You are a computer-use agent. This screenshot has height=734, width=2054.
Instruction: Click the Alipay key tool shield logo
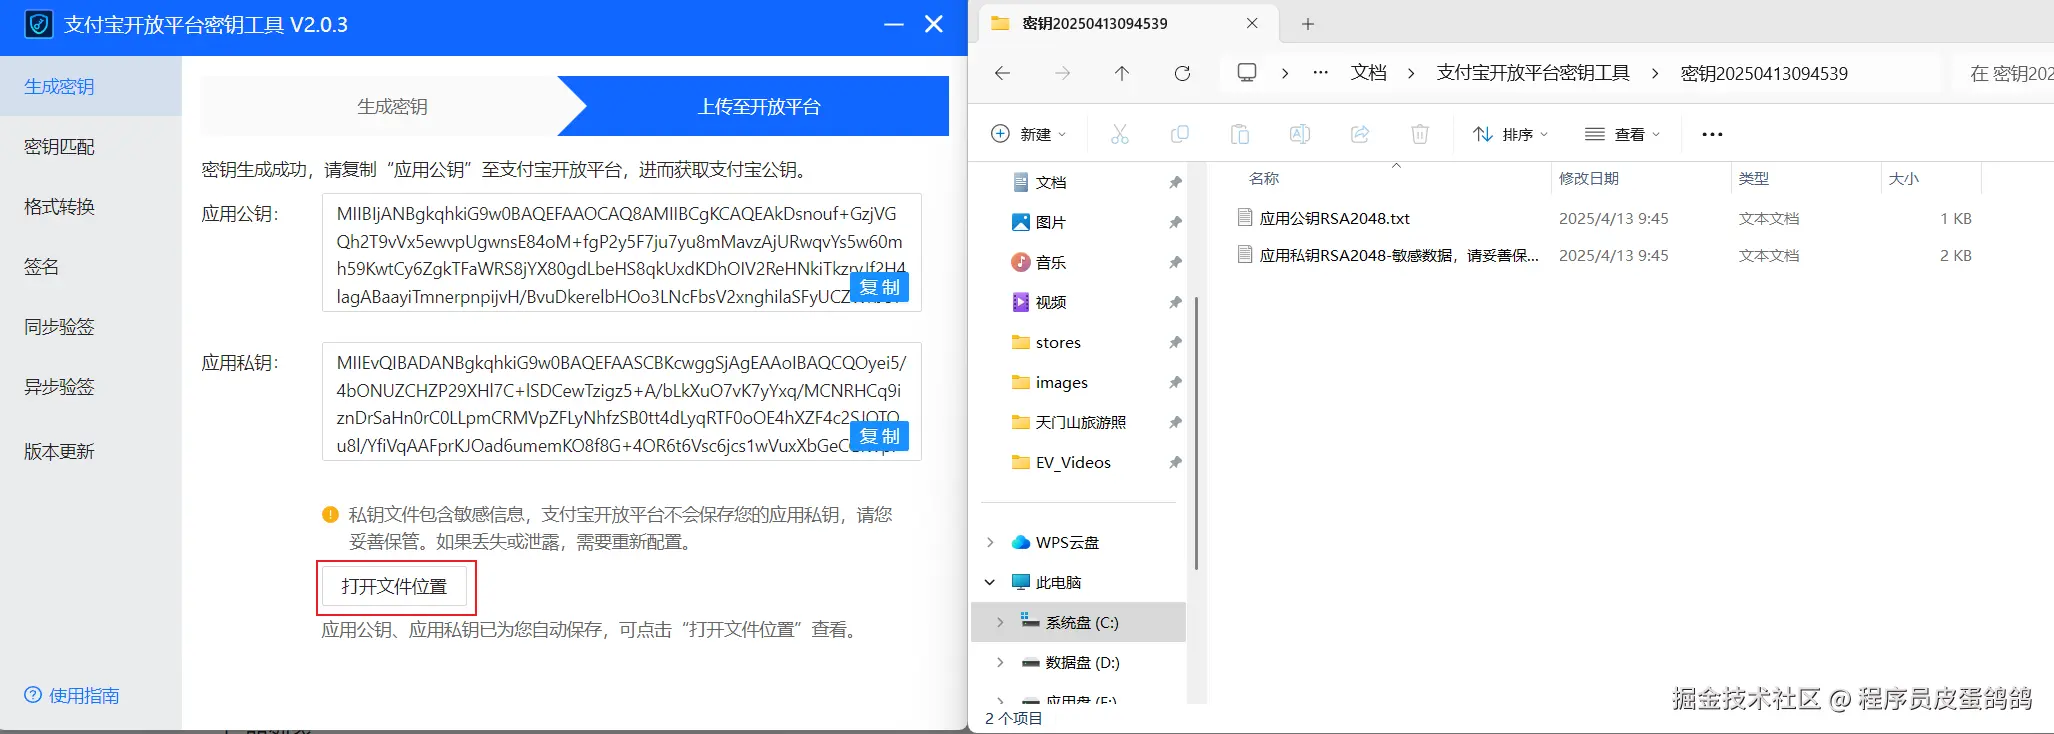(38, 24)
